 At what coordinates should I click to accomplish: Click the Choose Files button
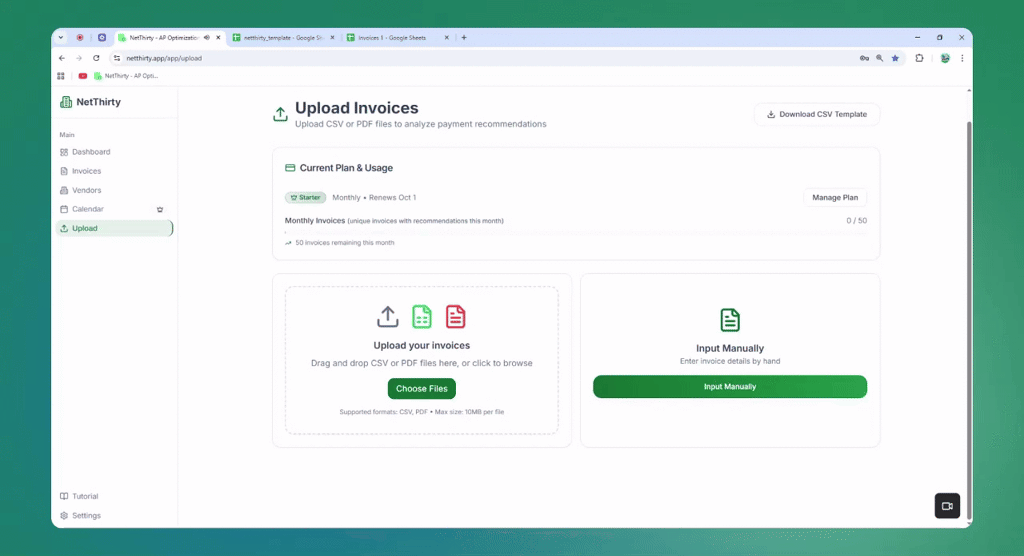[422, 389]
